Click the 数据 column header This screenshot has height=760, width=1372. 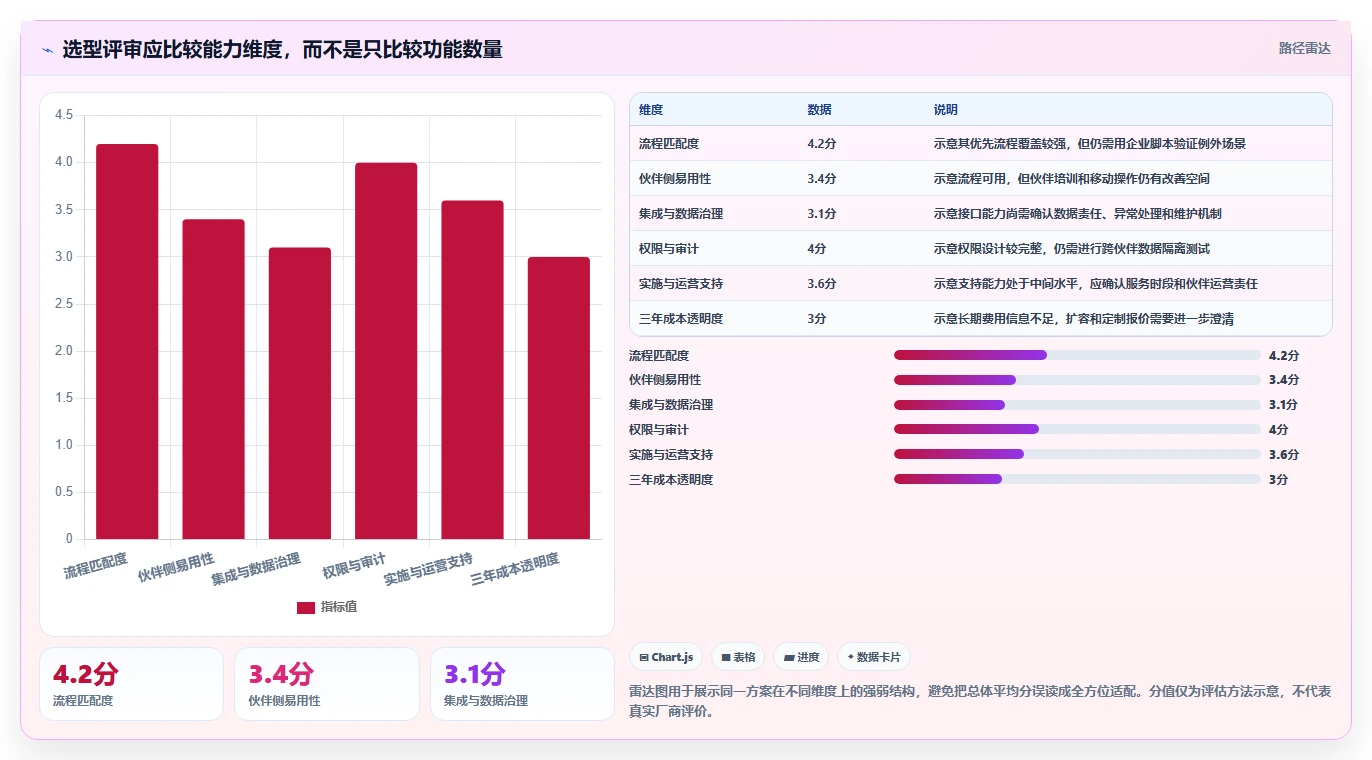pyautogui.click(x=819, y=109)
